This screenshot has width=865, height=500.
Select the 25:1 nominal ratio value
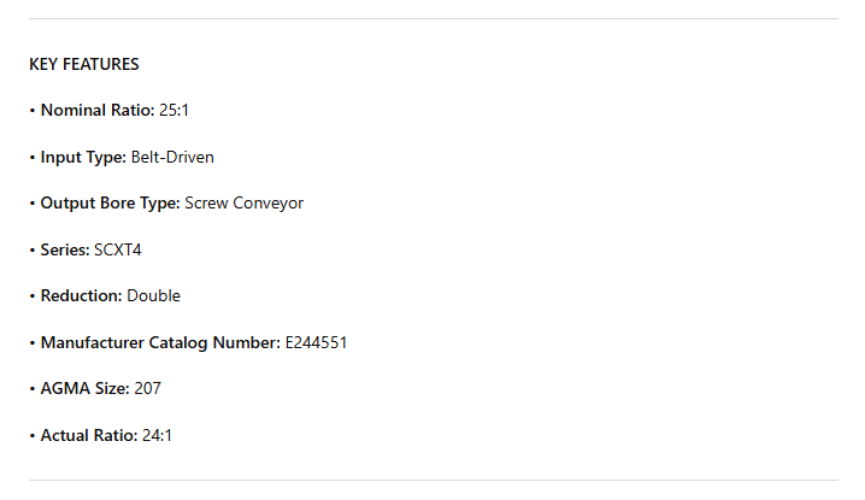[x=174, y=110]
